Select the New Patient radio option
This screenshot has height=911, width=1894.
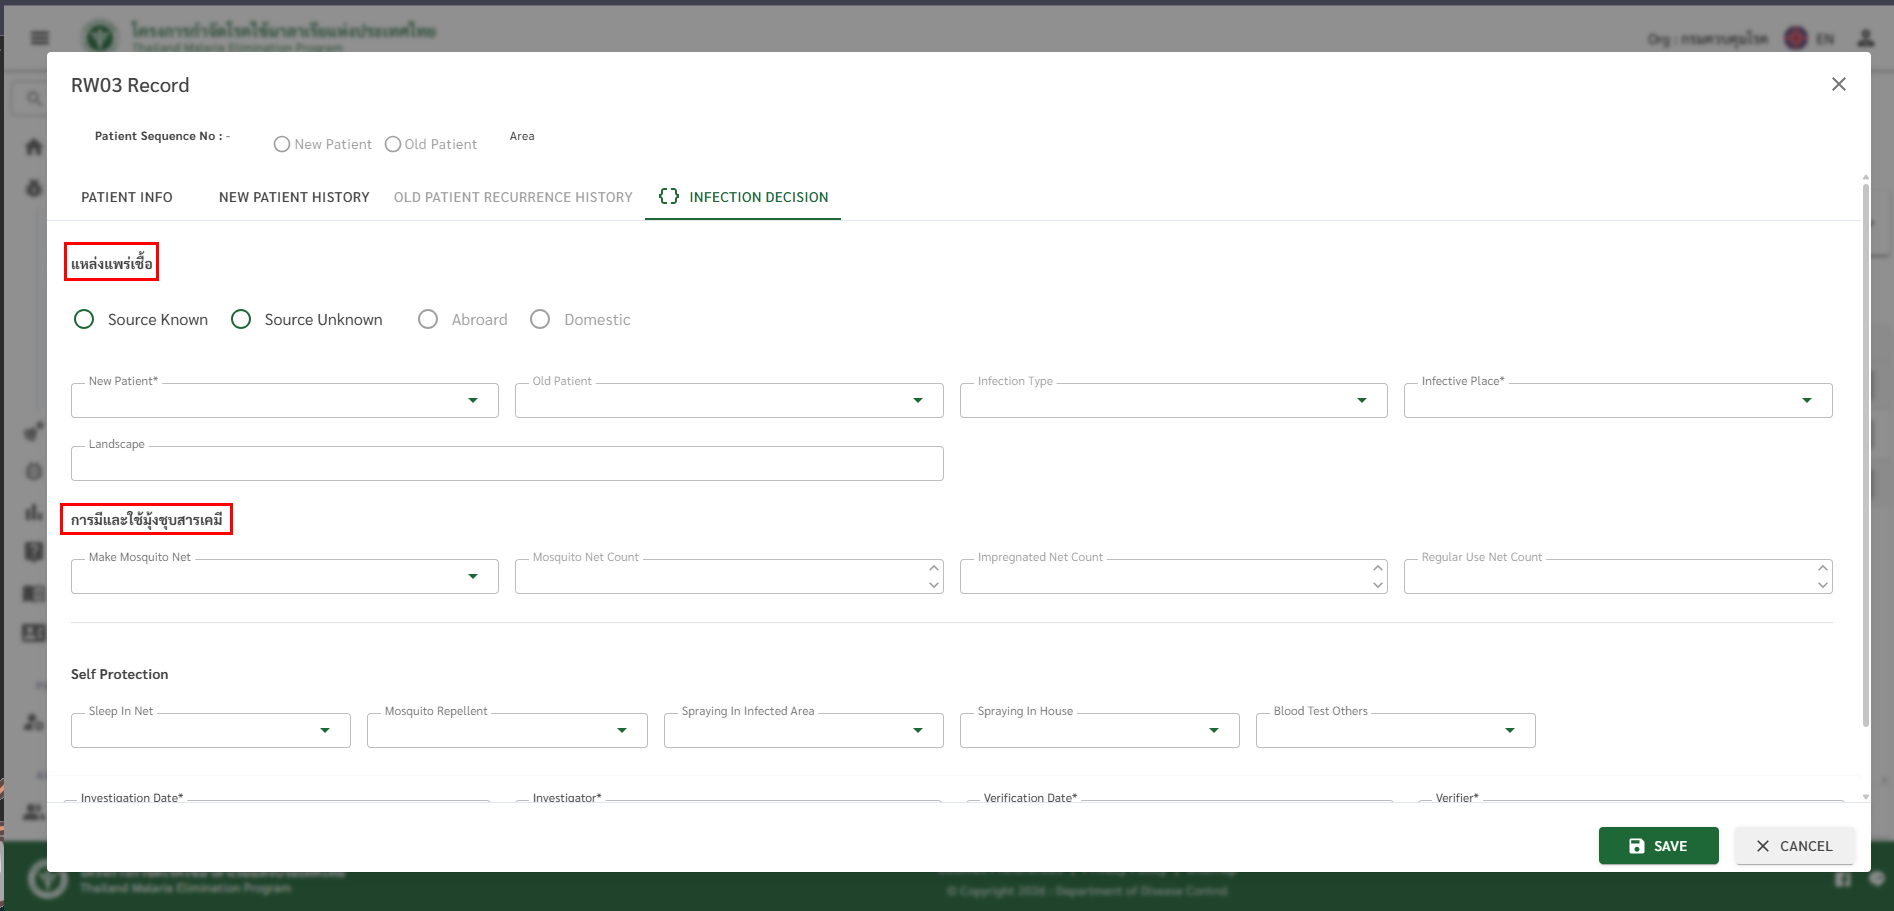point(282,145)
